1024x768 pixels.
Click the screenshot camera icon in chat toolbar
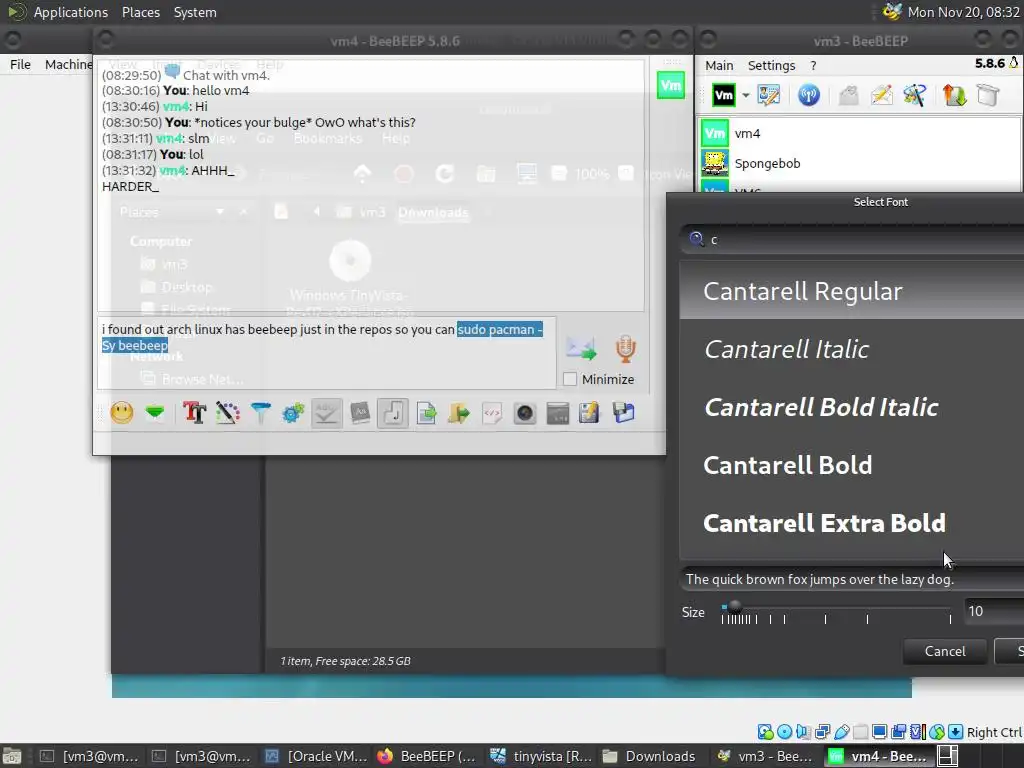(x=524, y=413)
